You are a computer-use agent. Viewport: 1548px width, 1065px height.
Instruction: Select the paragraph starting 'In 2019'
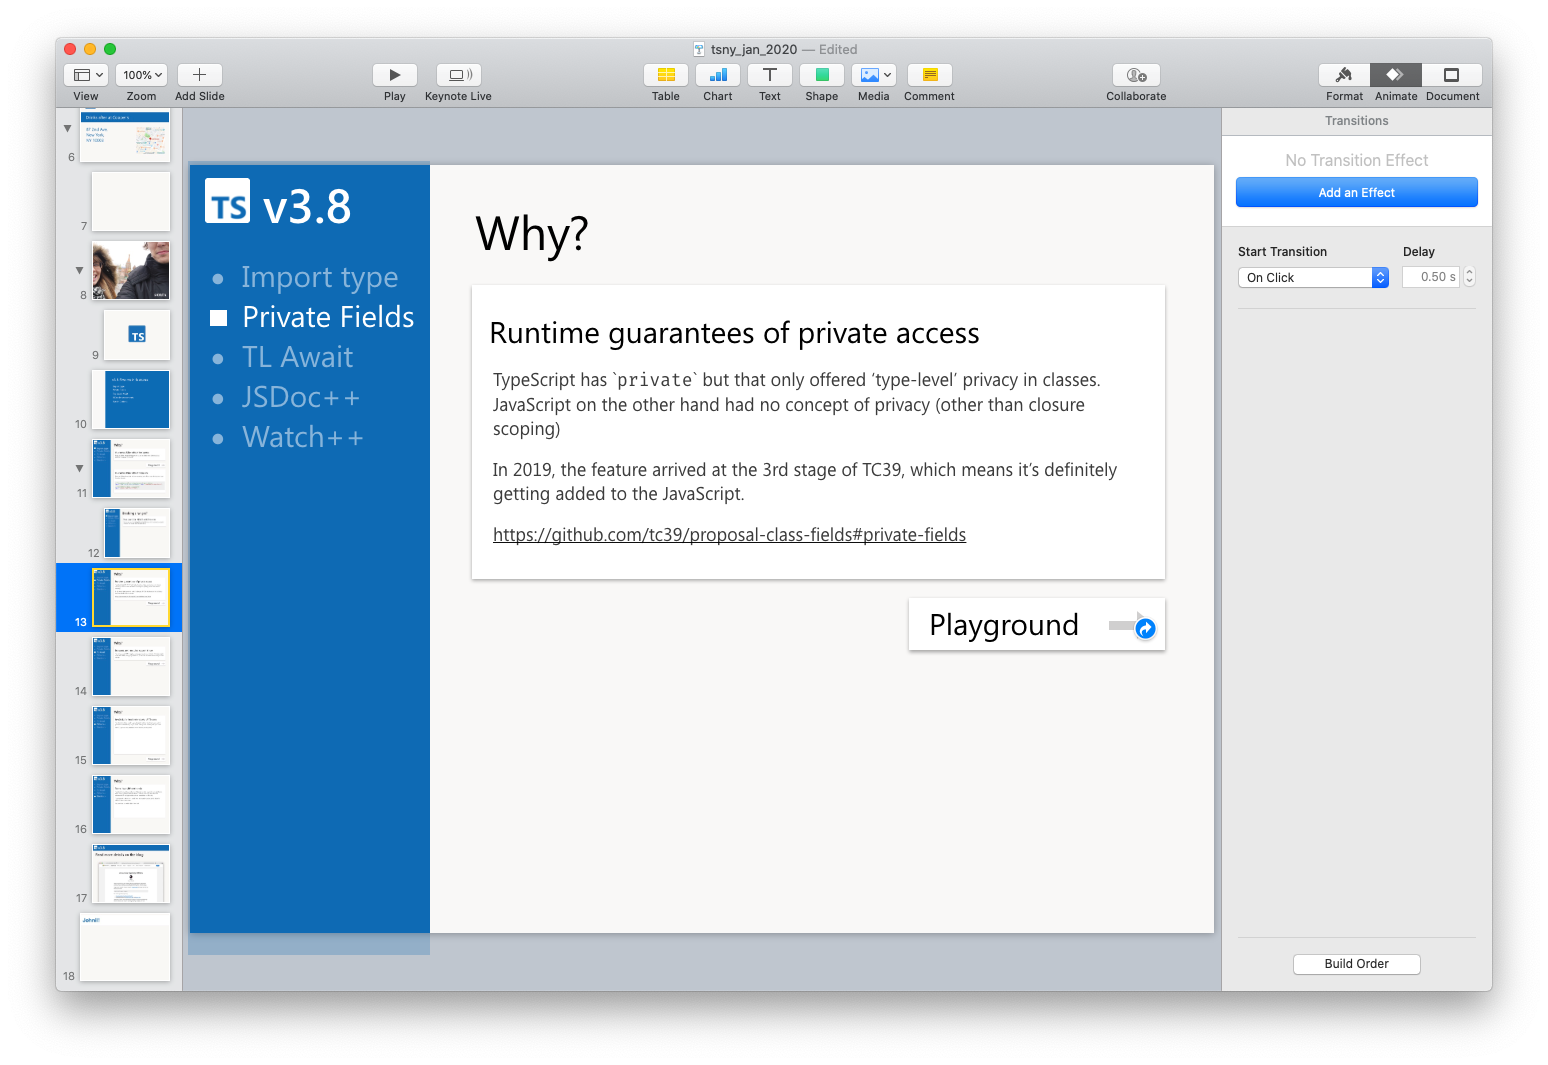tap(805, 482)
